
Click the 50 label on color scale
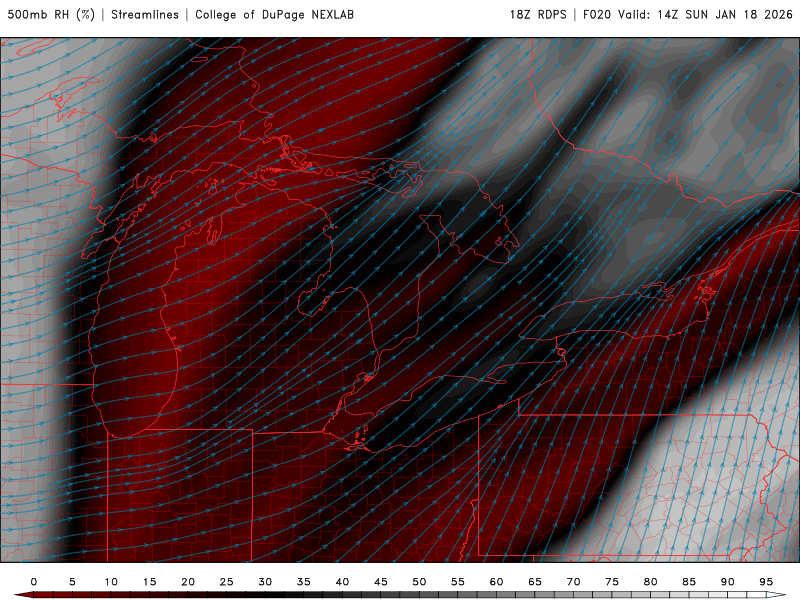point(419,582)
